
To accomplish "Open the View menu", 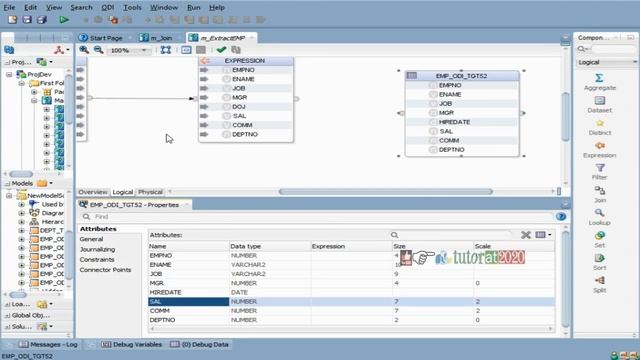I will (54, 7).
